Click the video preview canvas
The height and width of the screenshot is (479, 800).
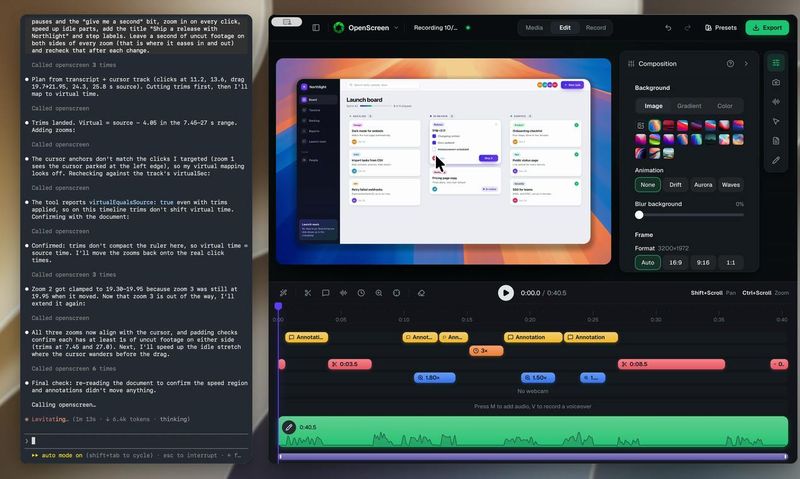pyautogui.click(x=443, y=161)
